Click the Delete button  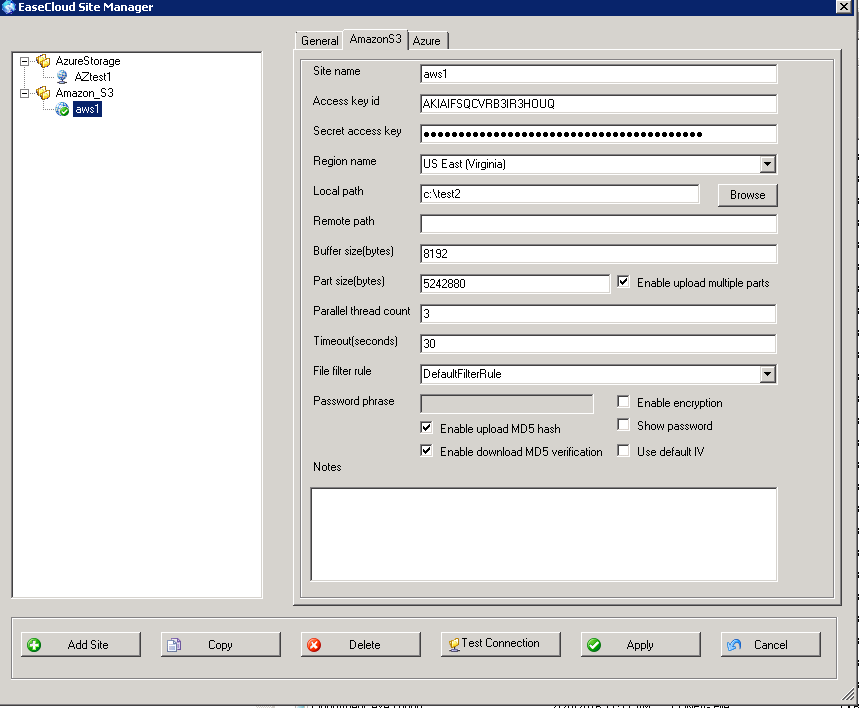coord(360,645)
